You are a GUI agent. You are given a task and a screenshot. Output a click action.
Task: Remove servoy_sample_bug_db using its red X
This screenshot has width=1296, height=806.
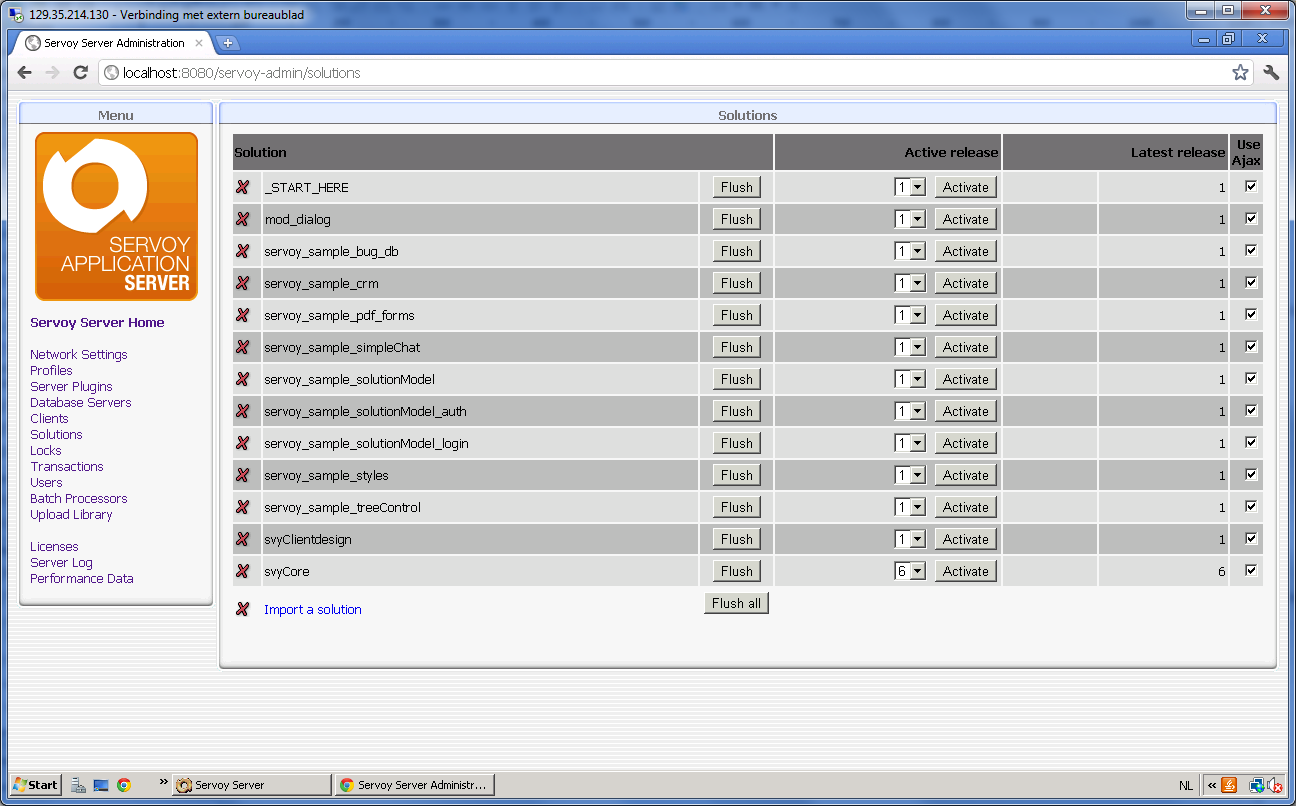tap(242, 251)
